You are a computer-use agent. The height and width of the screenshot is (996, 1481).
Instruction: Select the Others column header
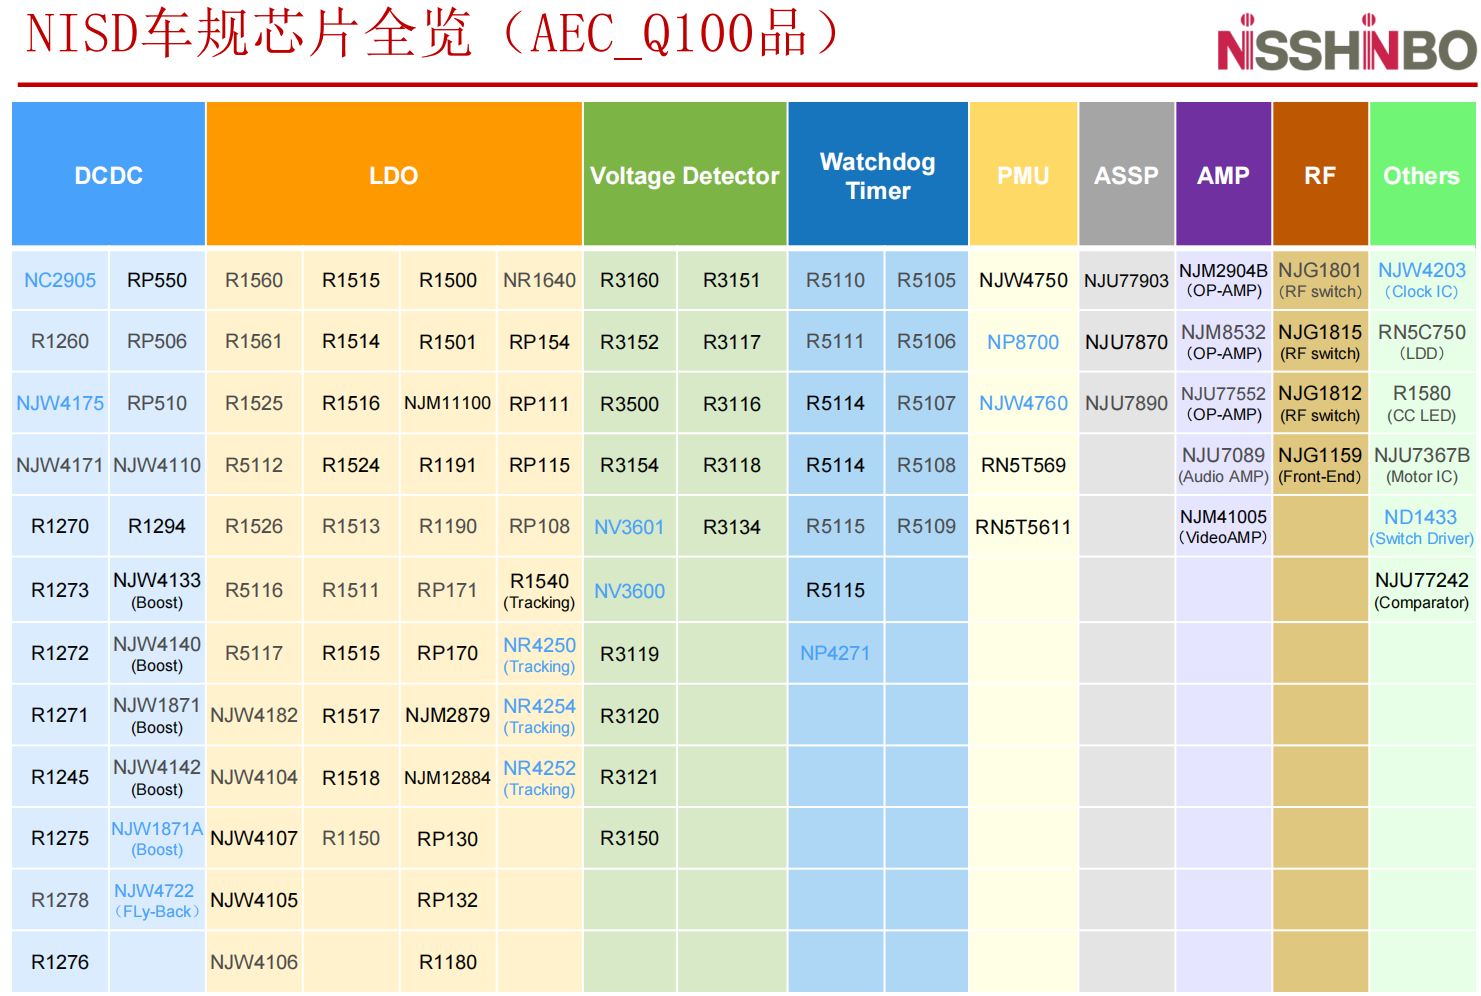(1422, 175)
